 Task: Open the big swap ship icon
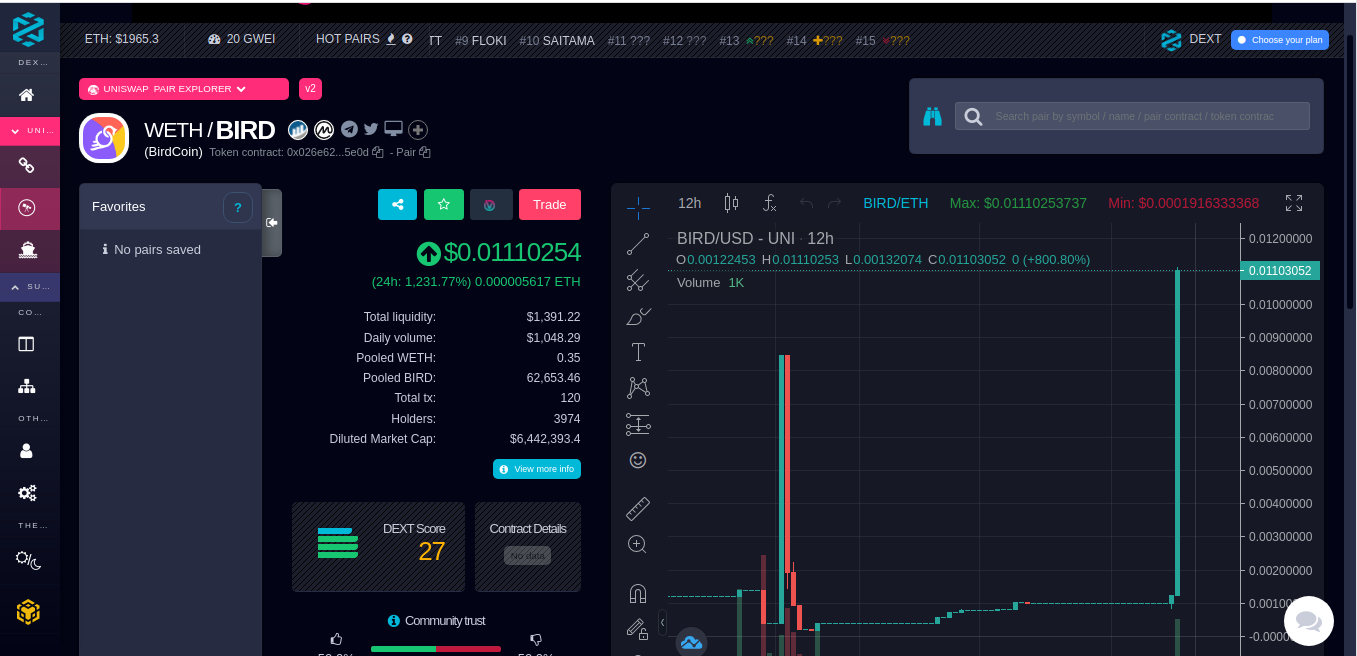pyautogui.click(x=27, y=250)
